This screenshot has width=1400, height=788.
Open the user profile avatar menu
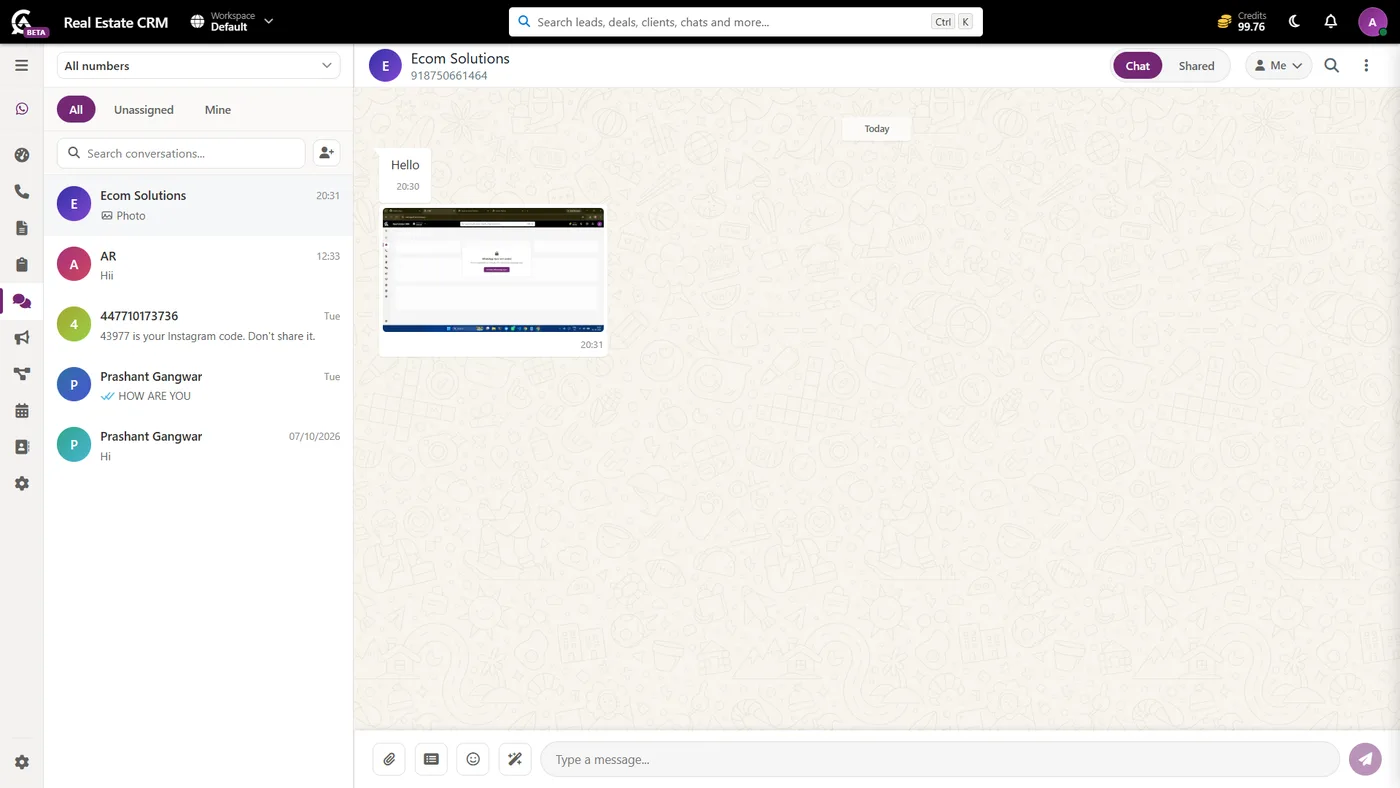pyautogui.click(x=1373, y=21)
